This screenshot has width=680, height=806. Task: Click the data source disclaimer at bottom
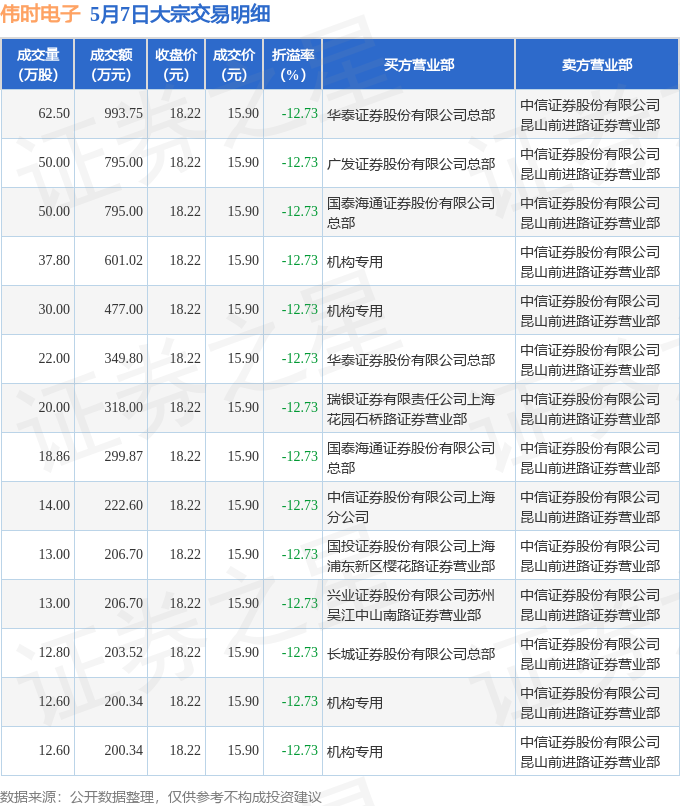[x=160, y=797]
